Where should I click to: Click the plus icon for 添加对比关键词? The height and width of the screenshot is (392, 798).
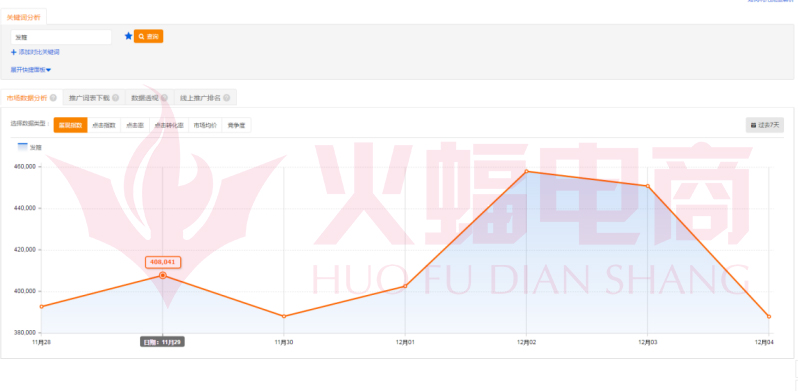(x=14, y=52)
